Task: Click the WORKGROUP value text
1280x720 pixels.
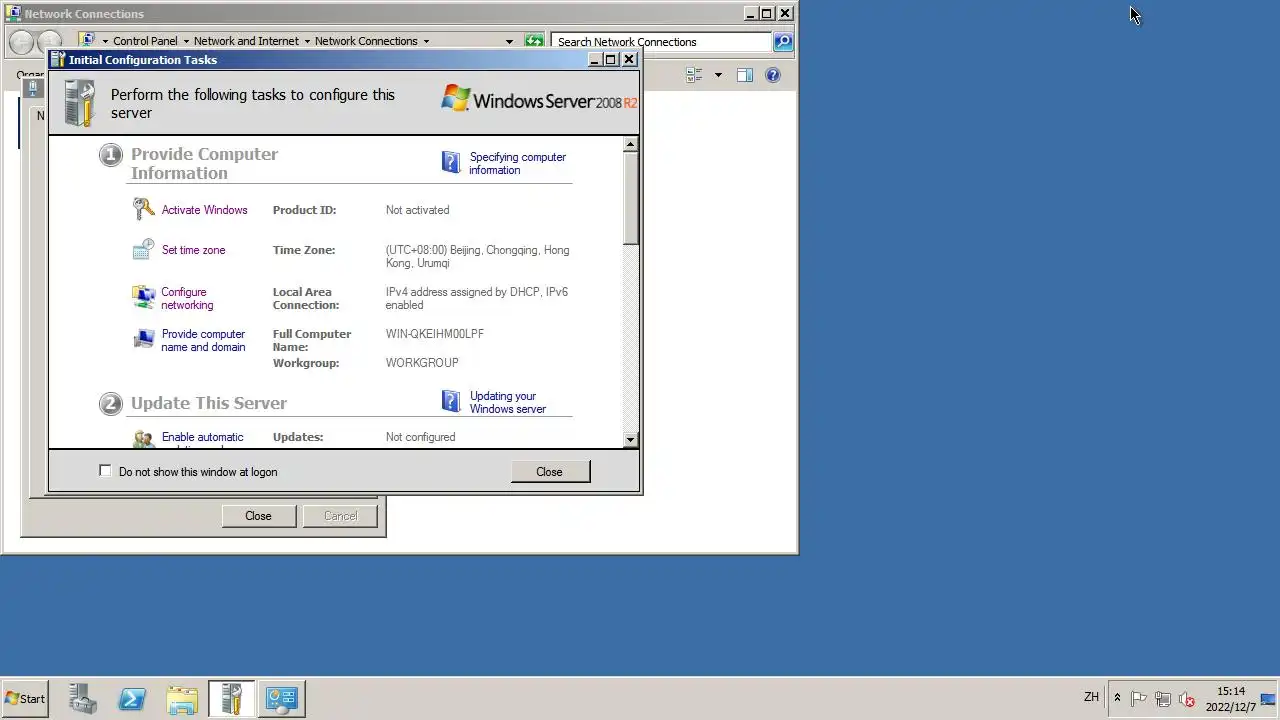Action: [422, 363]
